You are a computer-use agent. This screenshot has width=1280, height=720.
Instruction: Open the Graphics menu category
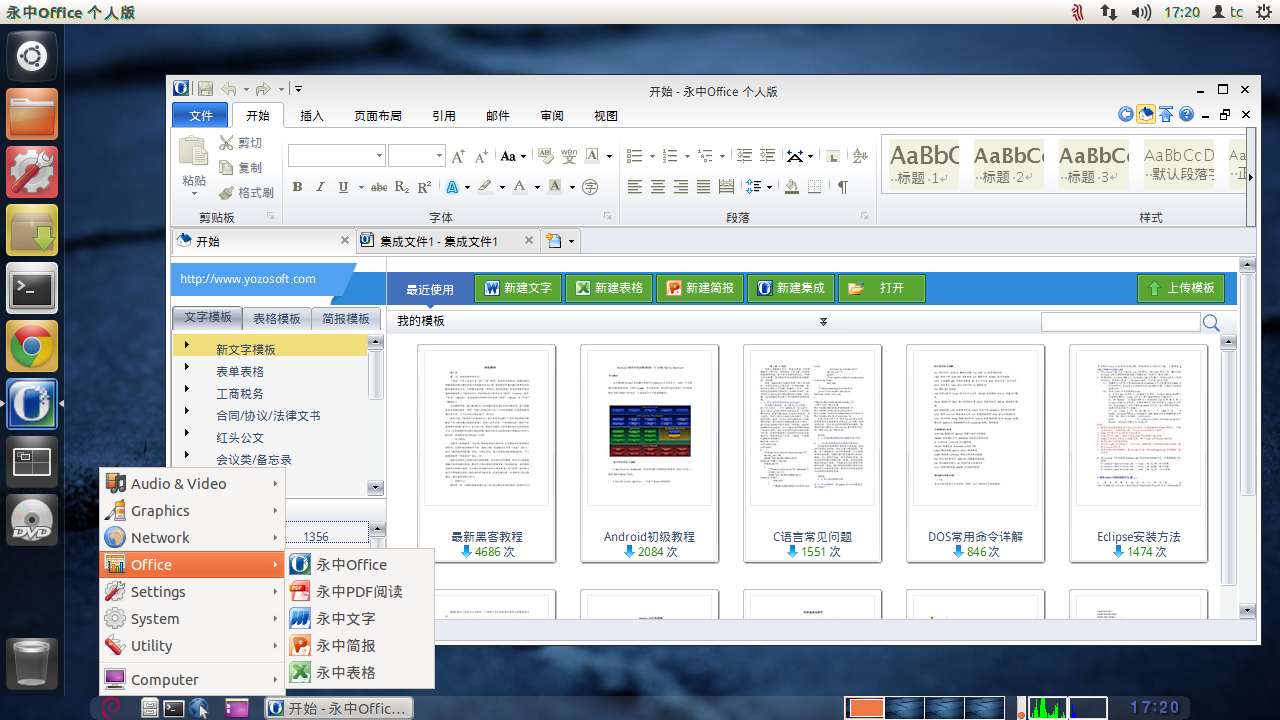pos(192,511)
